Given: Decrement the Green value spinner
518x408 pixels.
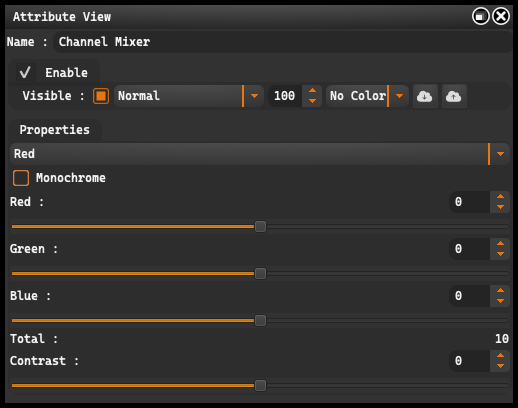Looking at the screenshot, I should click(x=500, y=254).
